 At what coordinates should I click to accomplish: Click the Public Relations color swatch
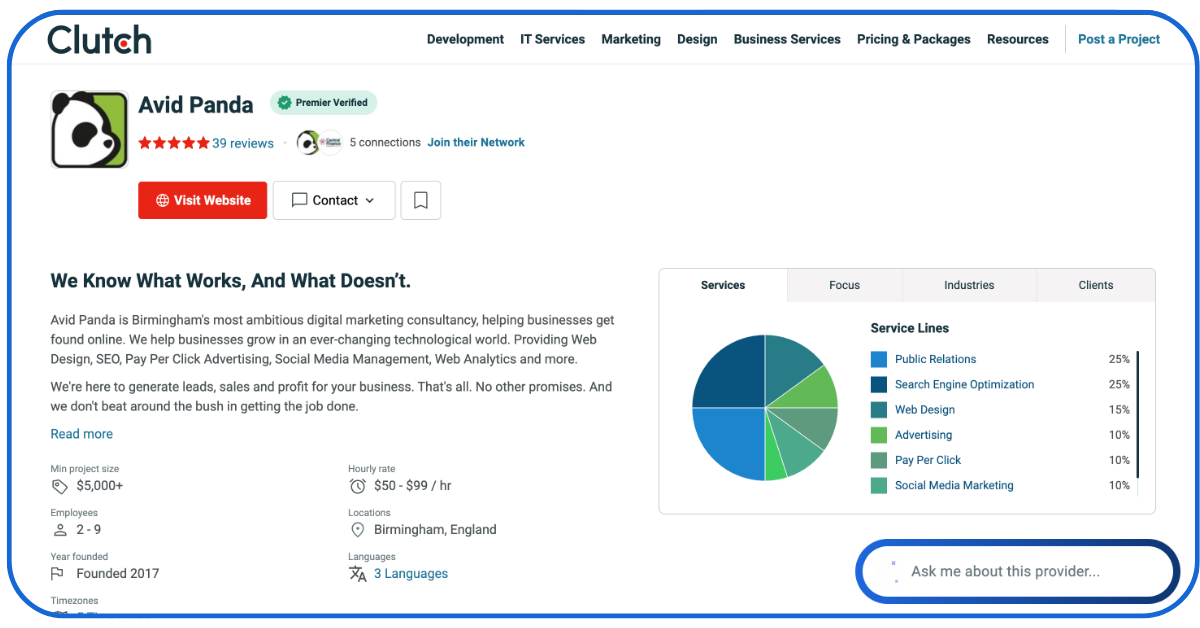(x=879, y=359)
